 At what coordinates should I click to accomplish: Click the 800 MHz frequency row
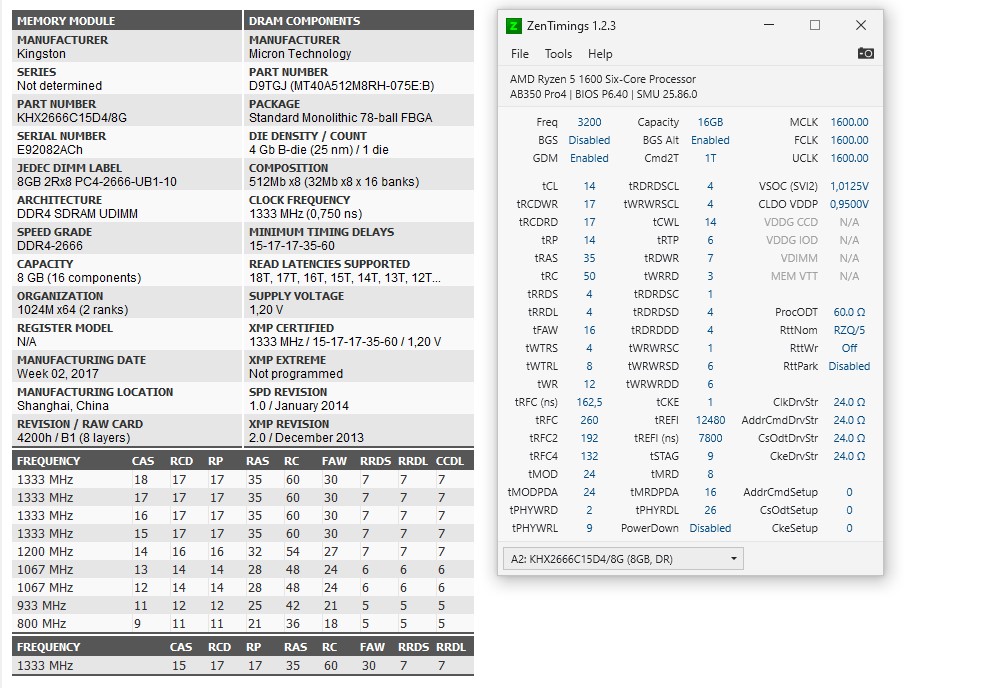242,624
